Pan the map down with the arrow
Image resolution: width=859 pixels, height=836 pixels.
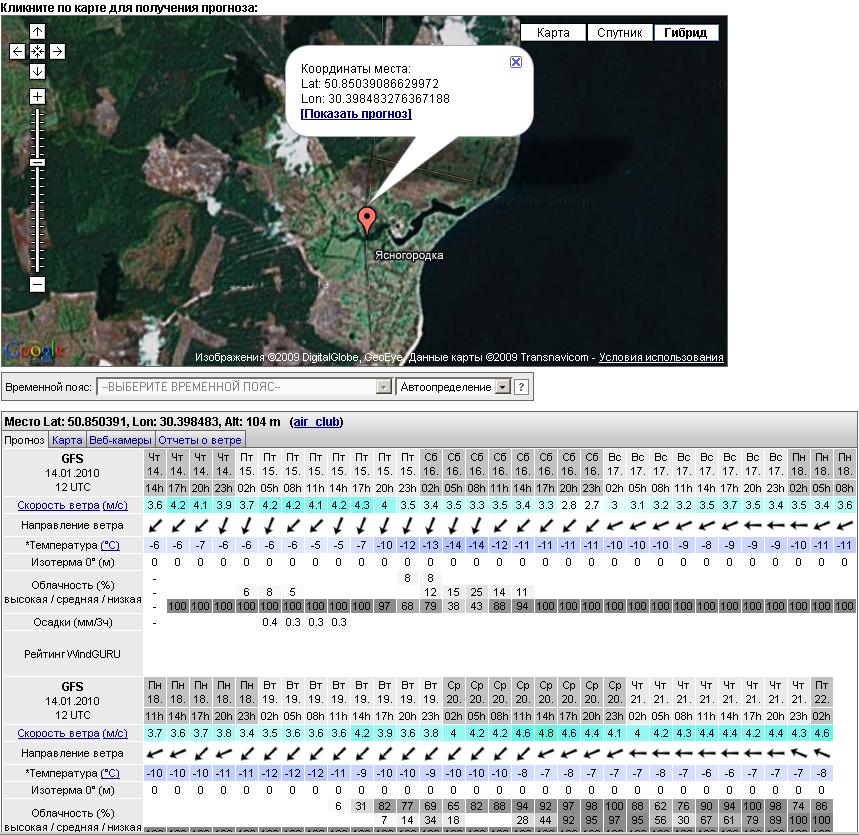point(37,71)
